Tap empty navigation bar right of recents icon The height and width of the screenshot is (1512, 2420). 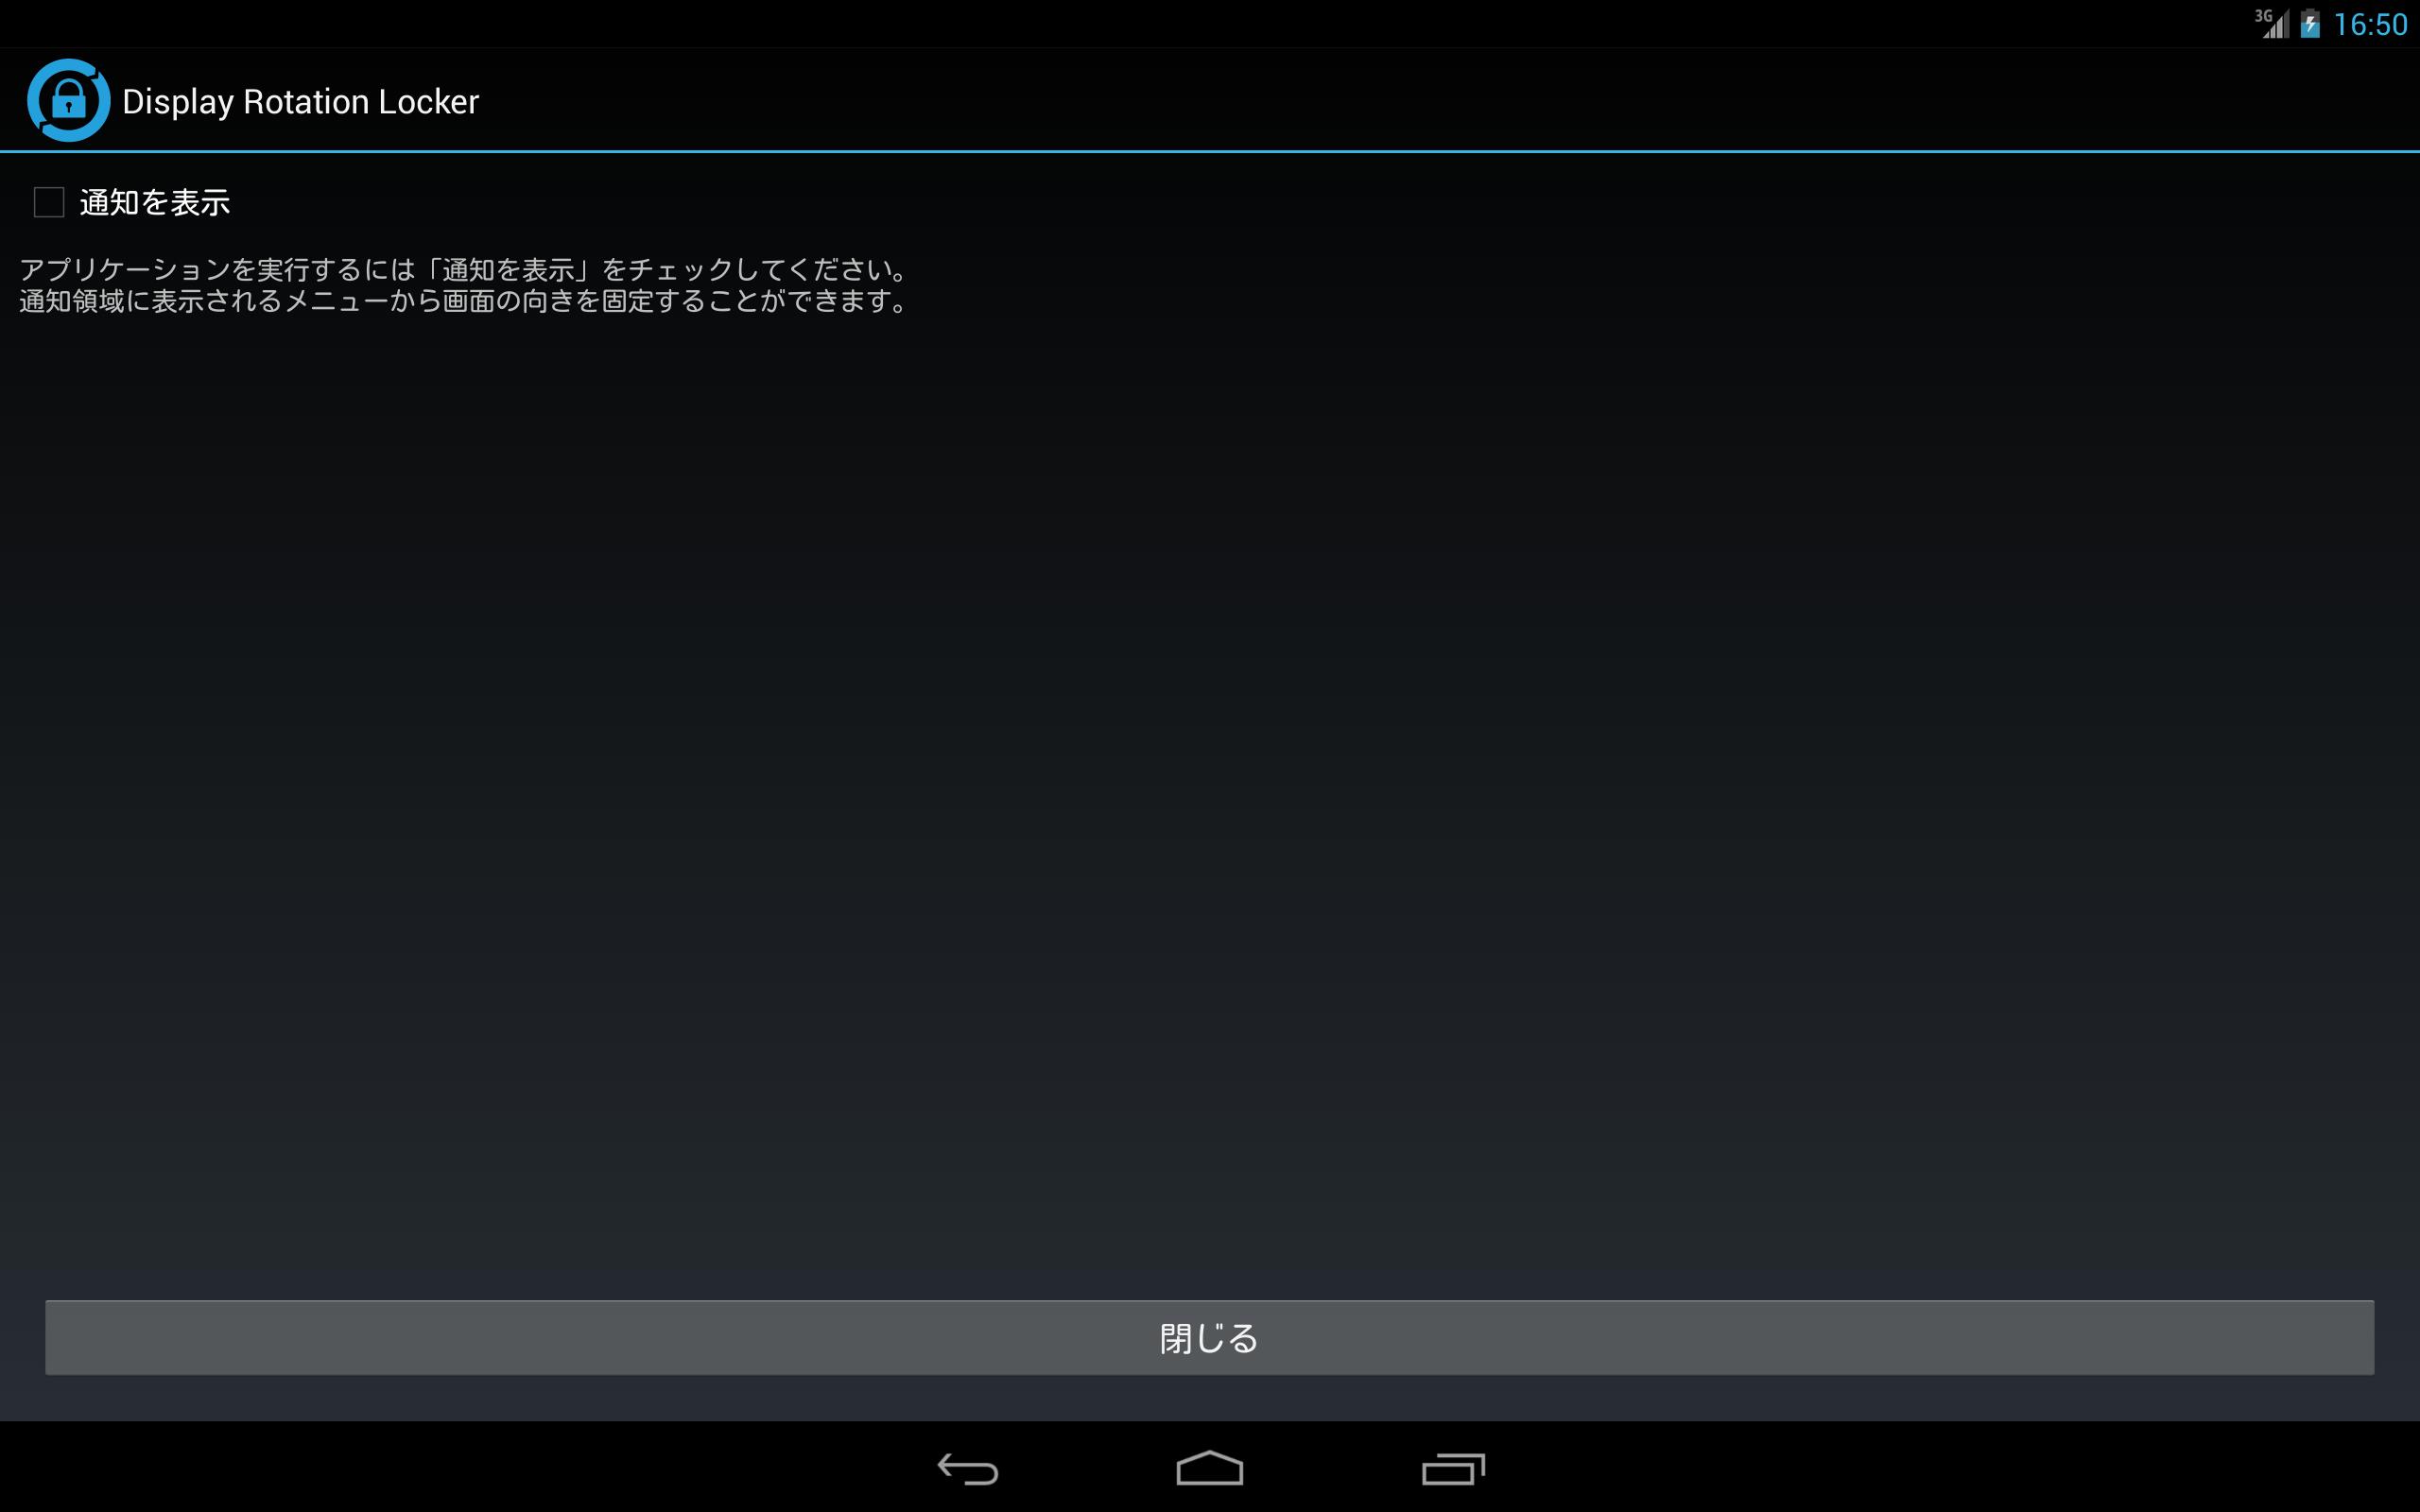tap(1950, 1468)
